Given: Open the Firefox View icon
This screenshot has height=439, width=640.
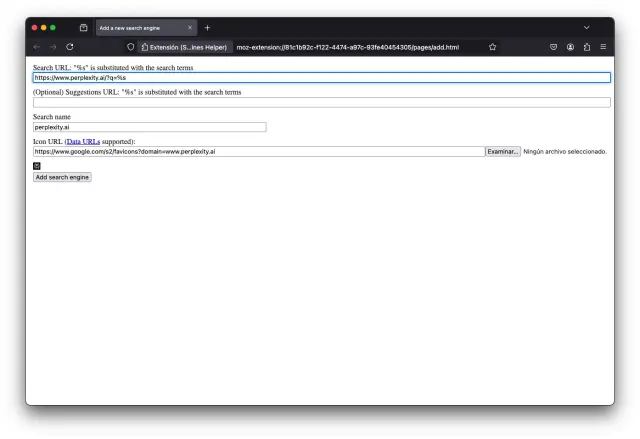Looking at the screenshot, I should 83,28.
